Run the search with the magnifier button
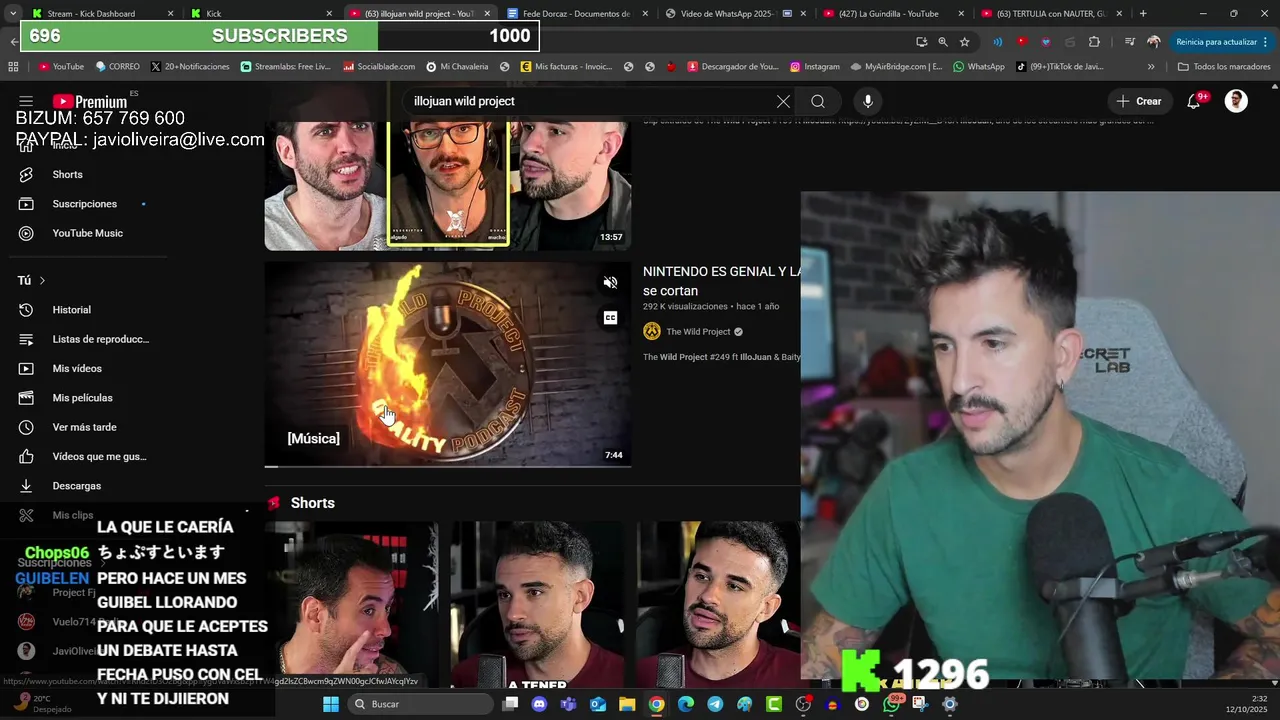The height and width of the screenshot is (720, 1280). 818,101
